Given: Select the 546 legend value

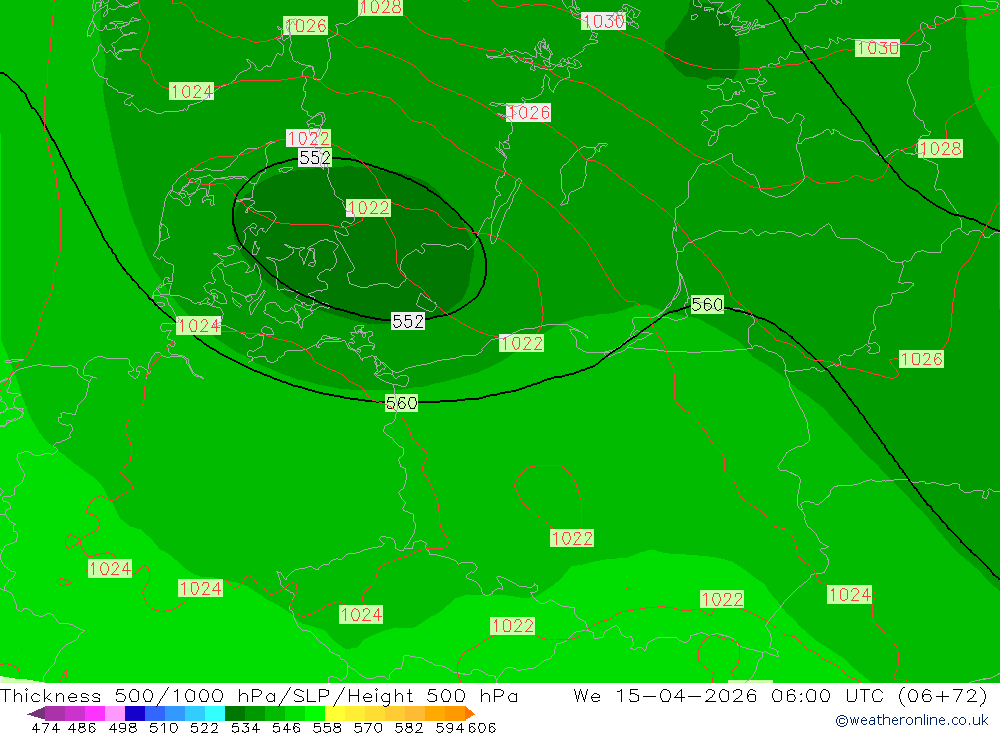Looking at the screenshot, I should pos(286,727).
